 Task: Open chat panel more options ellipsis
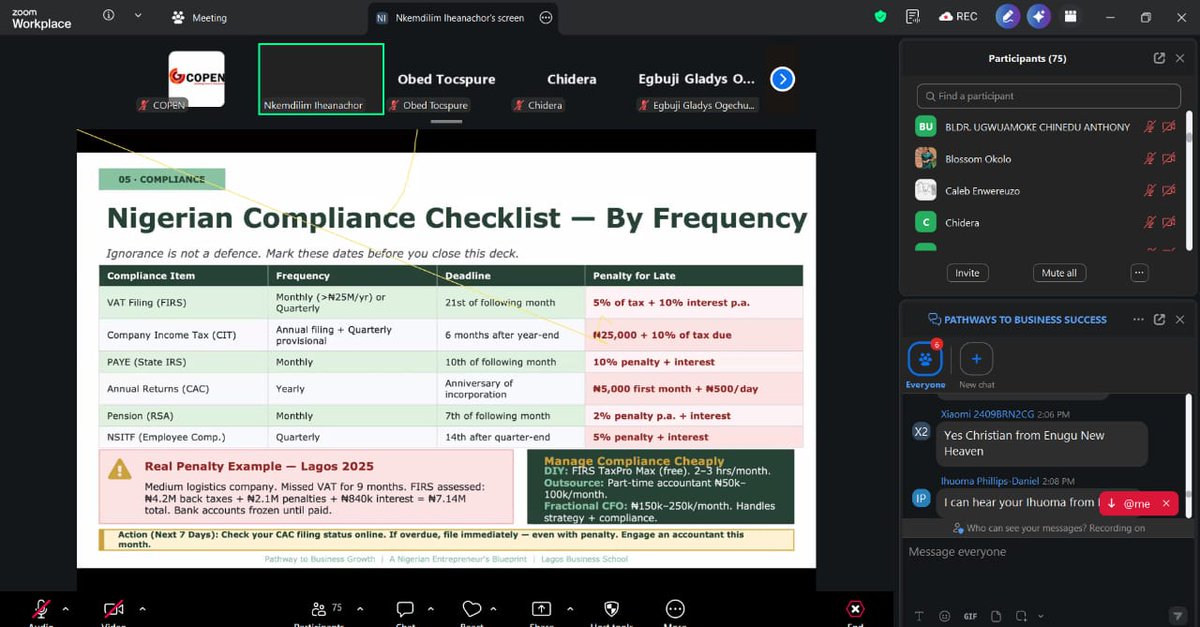point(1138,320)
